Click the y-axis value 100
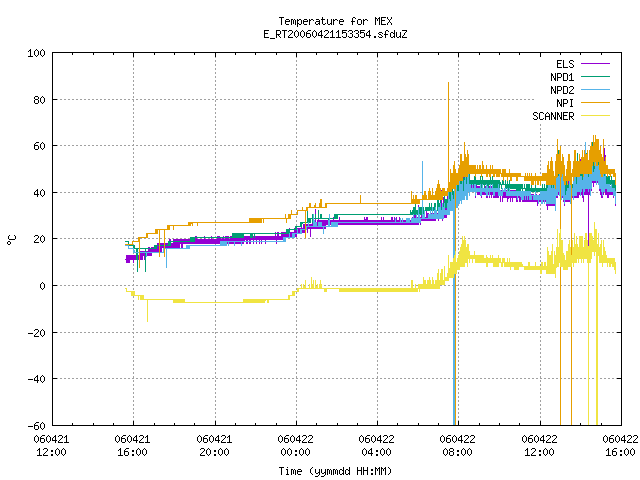640x480 pixels. click(x=36, y=53)
